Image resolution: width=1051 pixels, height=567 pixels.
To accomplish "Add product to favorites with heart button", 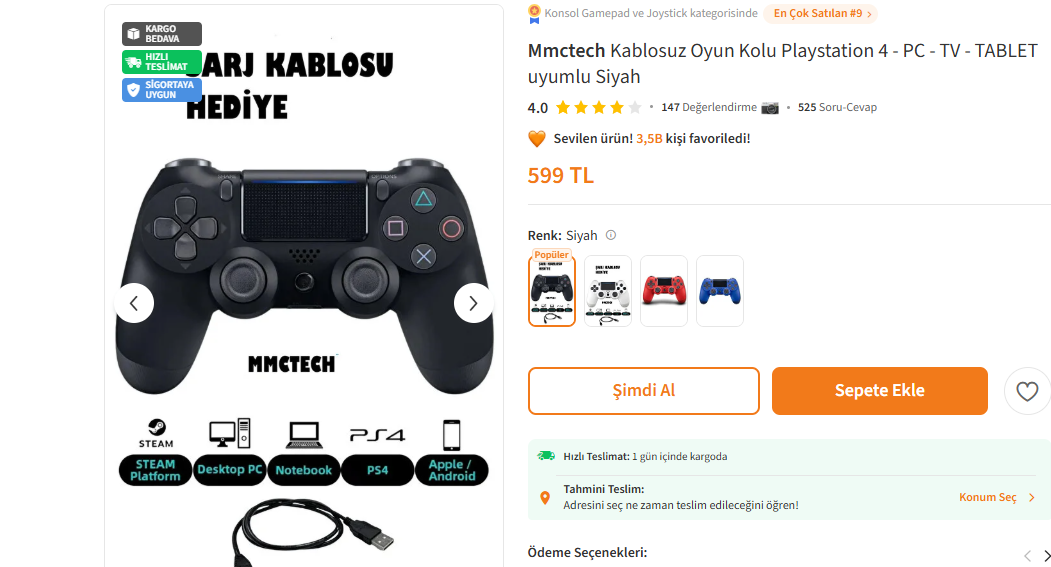I will coord(1027,391).
